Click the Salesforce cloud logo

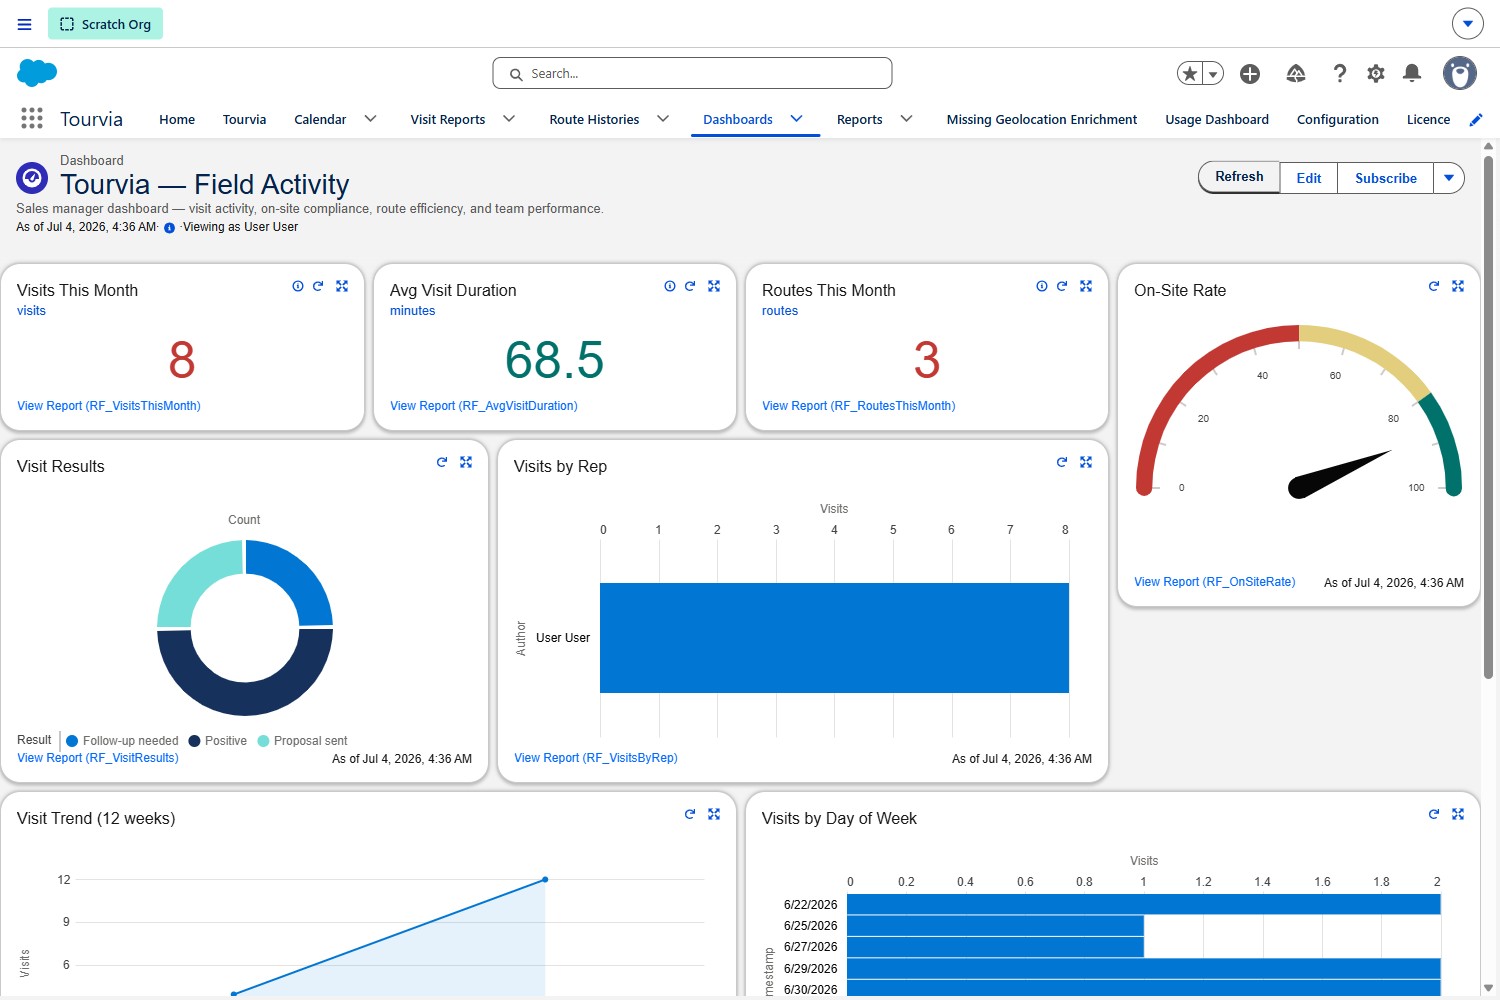click(x=37, y=73)
